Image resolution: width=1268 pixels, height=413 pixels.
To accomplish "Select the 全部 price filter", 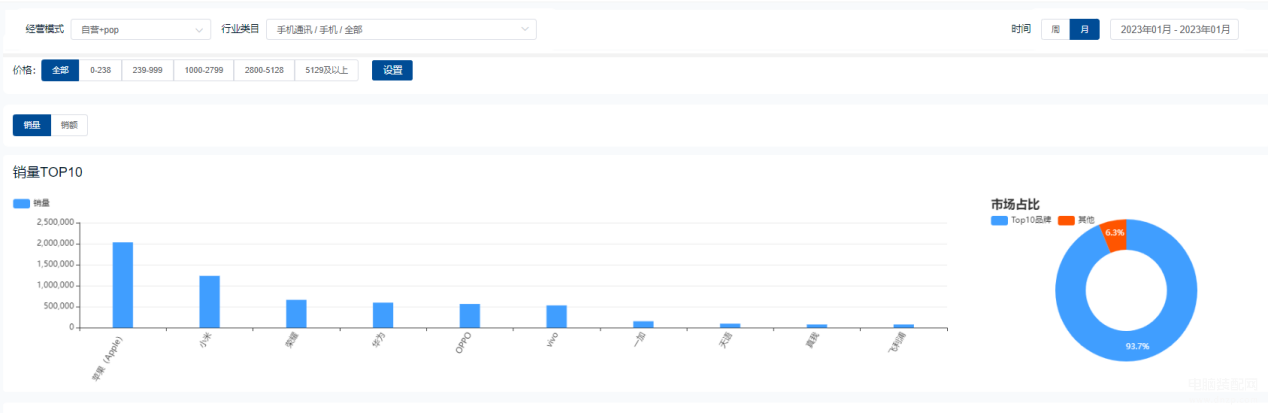I will (60, 70).
